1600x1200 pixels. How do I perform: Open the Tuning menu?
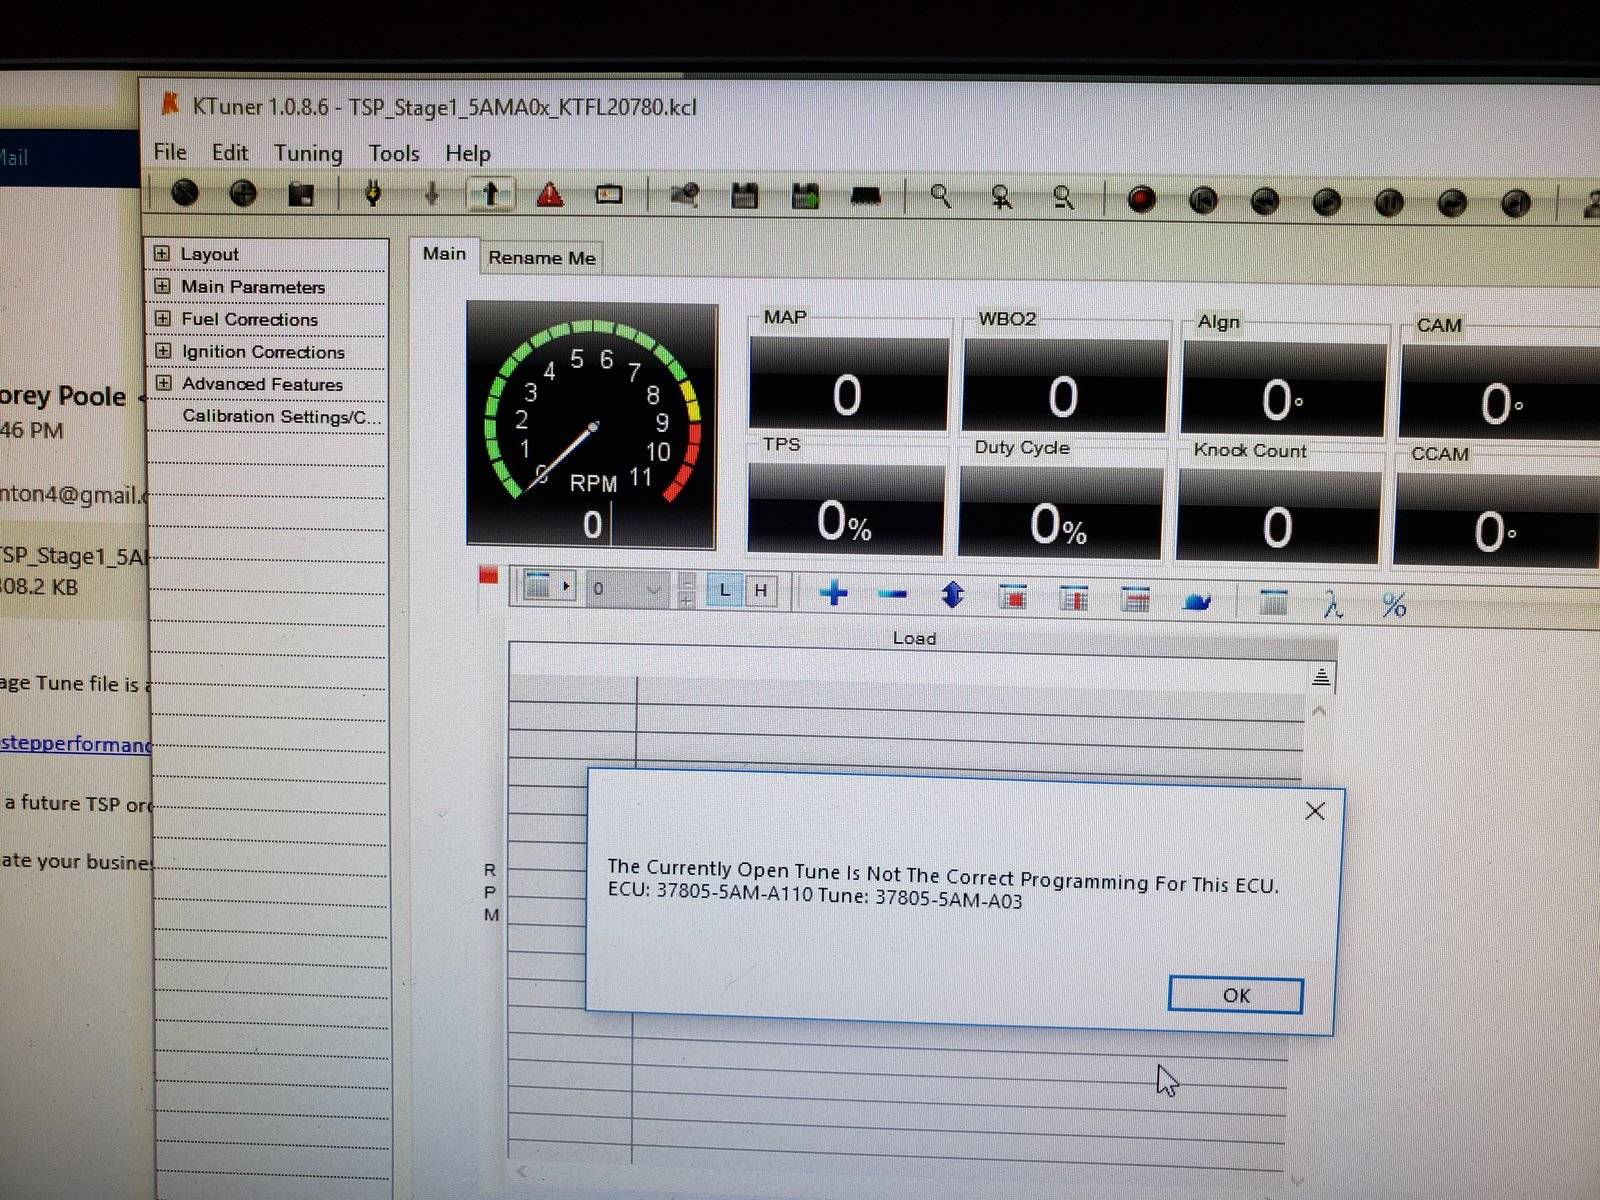[308, 153]
